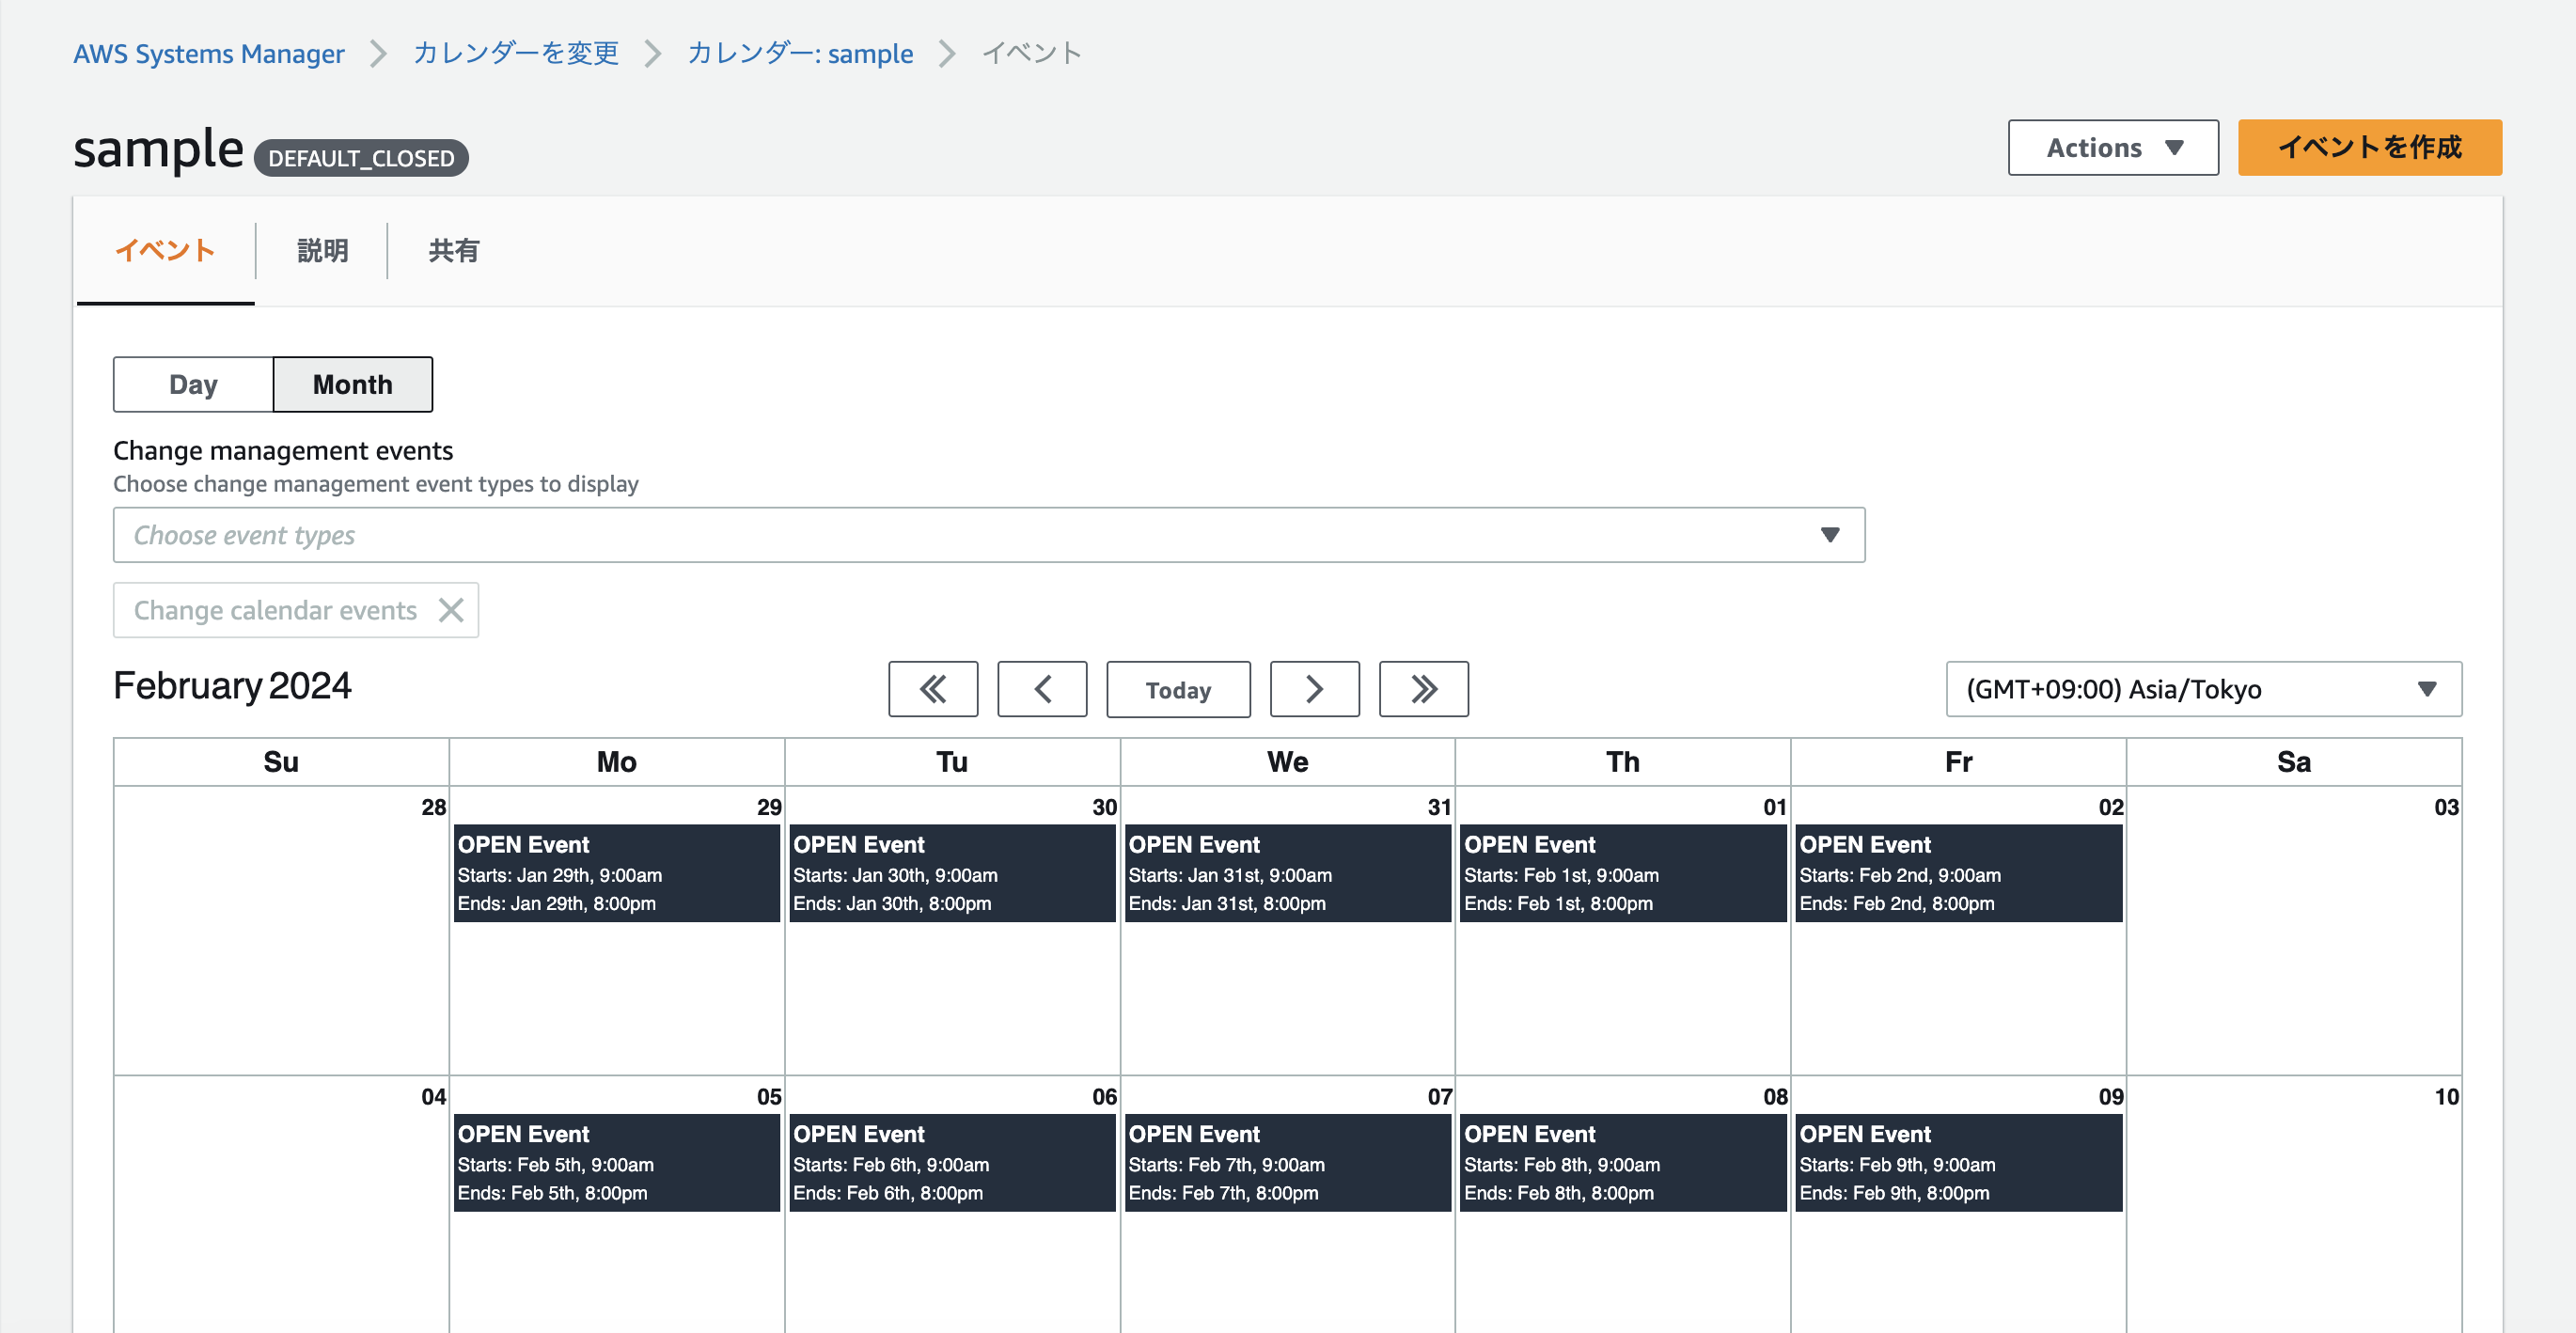Switch to the 説明 tab
The height and width of the screenshot is (1333, 2576).
pyautogui.click(x=322, y=251)
